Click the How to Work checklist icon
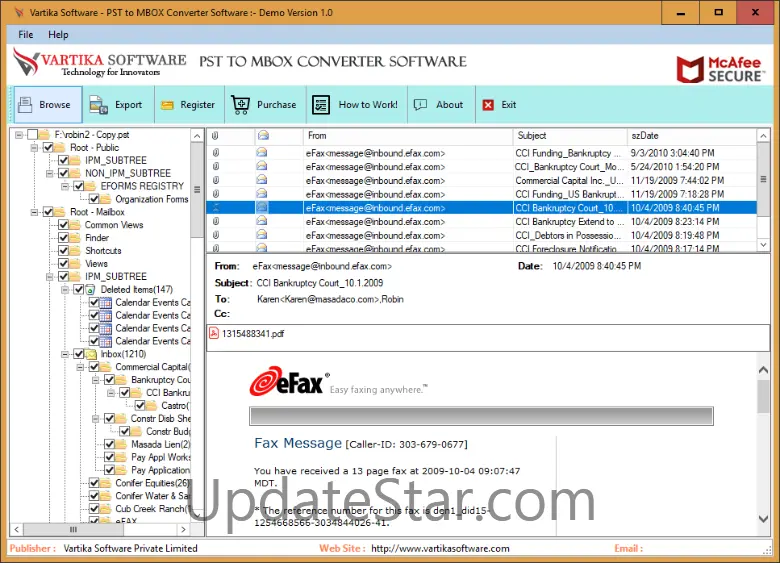The height and width of the screenshot is (563, 780). tap(321, 104)
